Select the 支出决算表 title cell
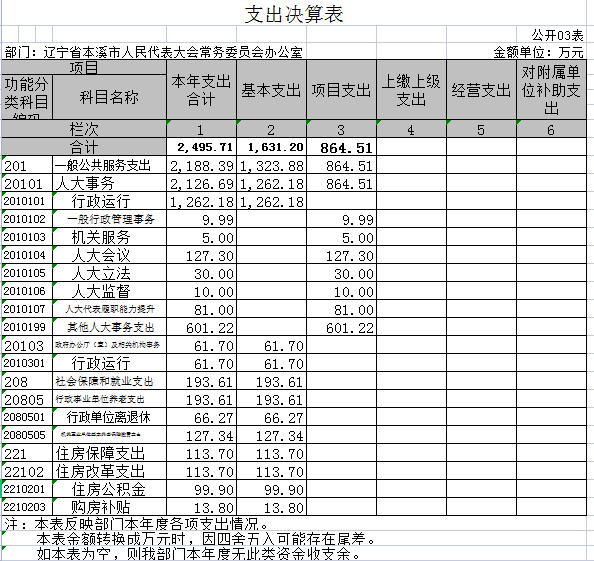The width and height of the screenshot is (594, 561). (x=294, y=14)
